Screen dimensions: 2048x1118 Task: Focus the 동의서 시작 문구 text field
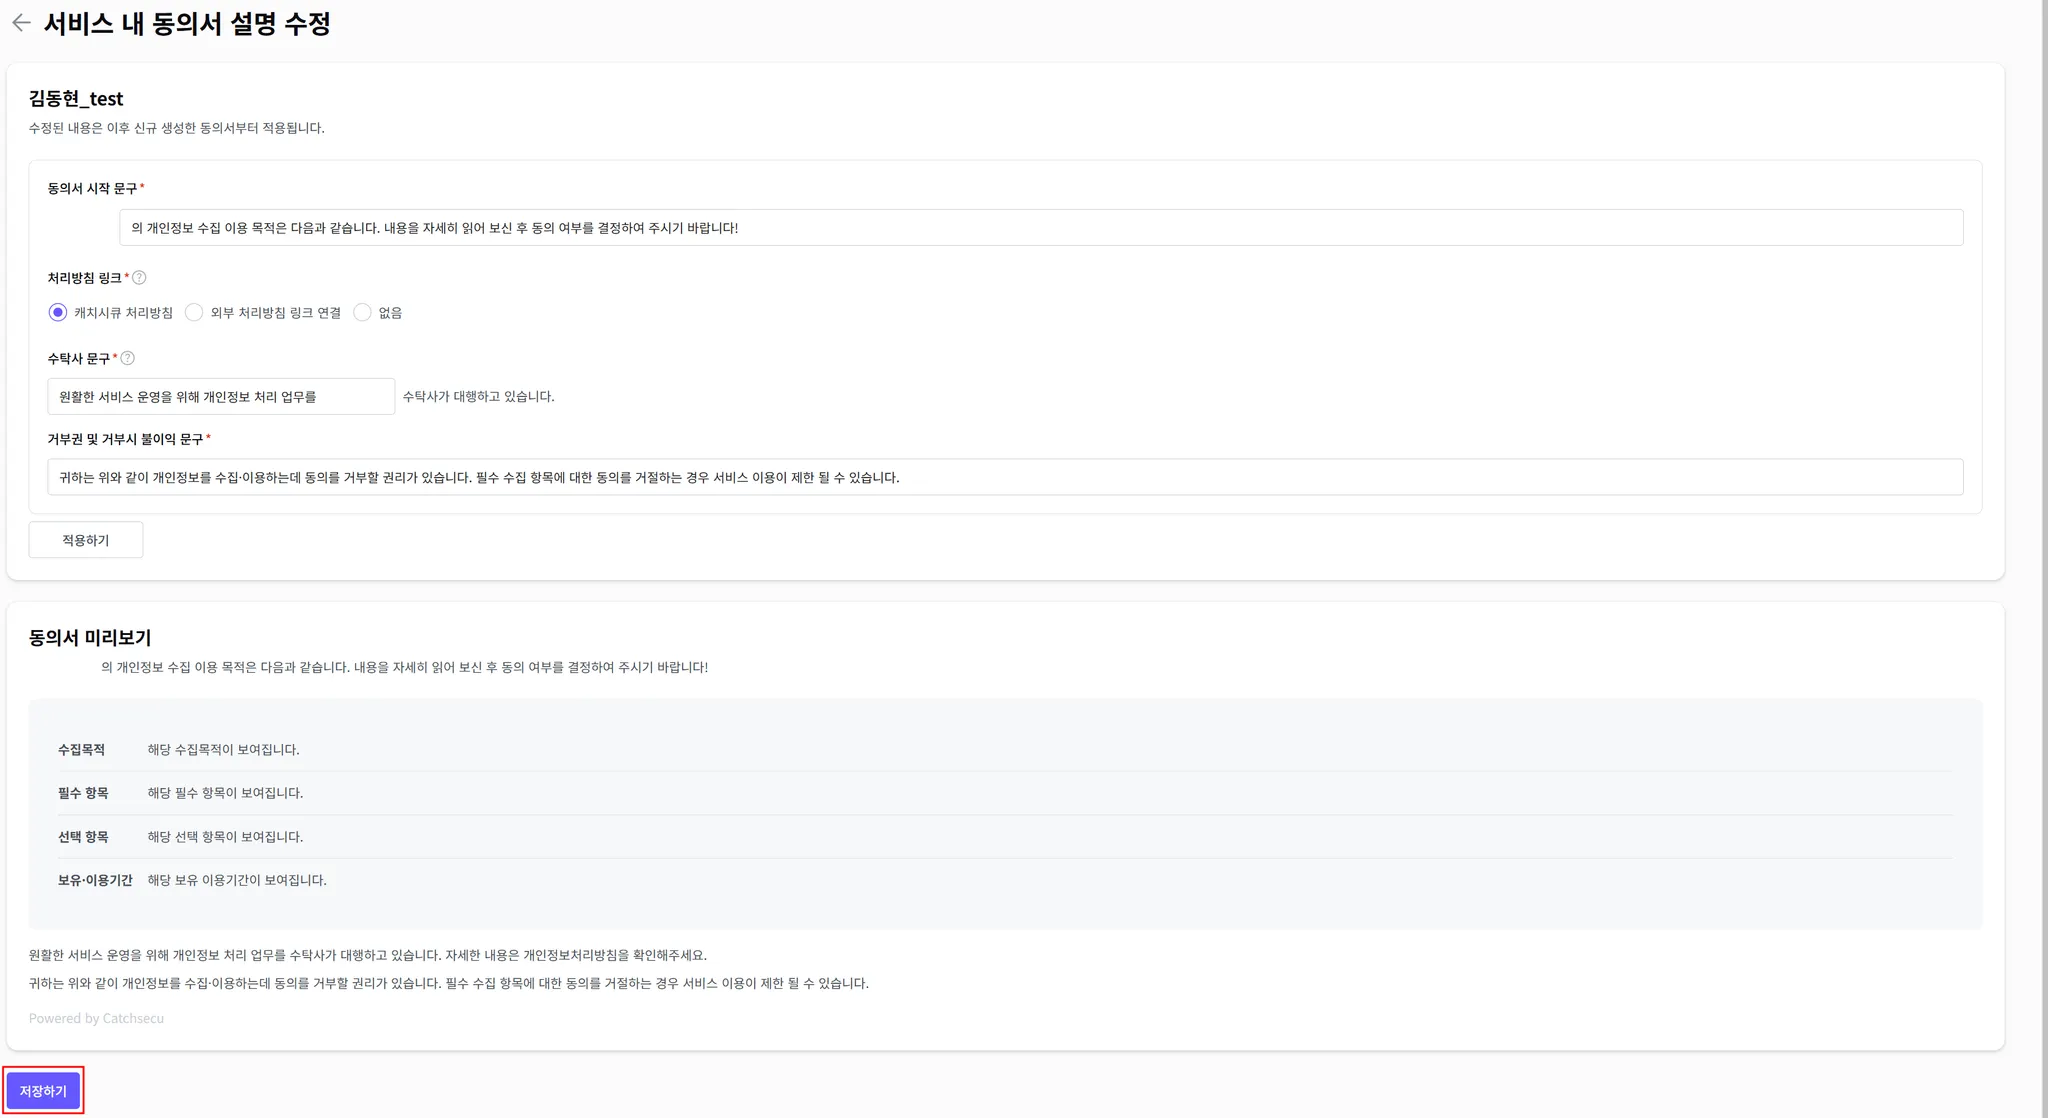tap(1040, 228)
